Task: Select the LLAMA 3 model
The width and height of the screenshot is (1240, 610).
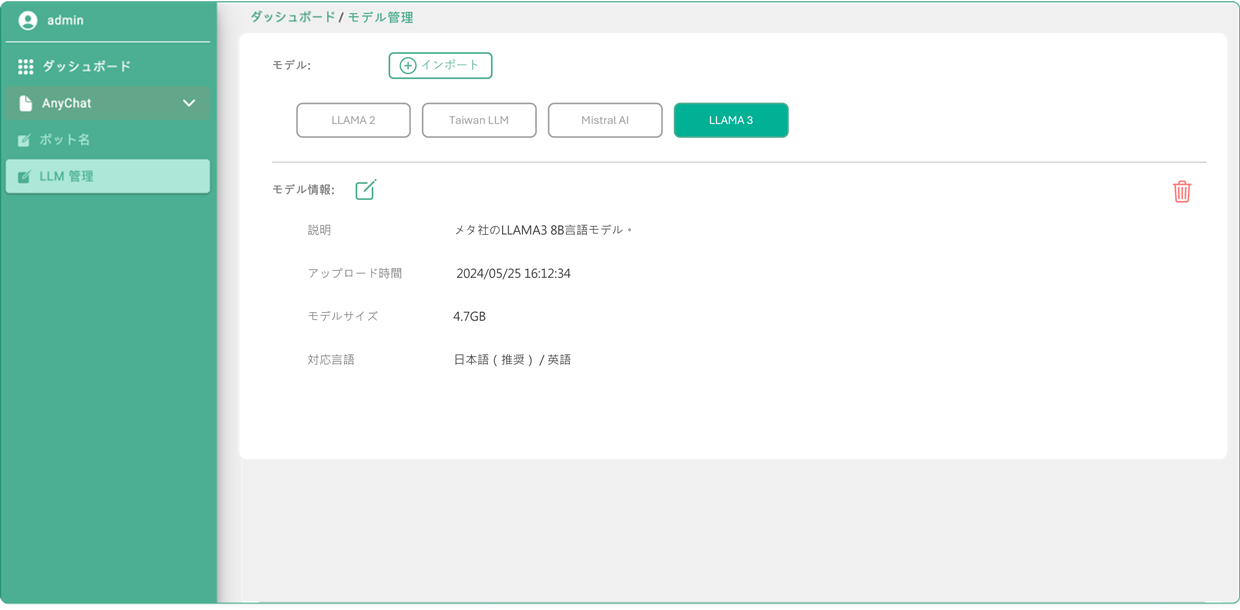Action: tap(731, 120)
